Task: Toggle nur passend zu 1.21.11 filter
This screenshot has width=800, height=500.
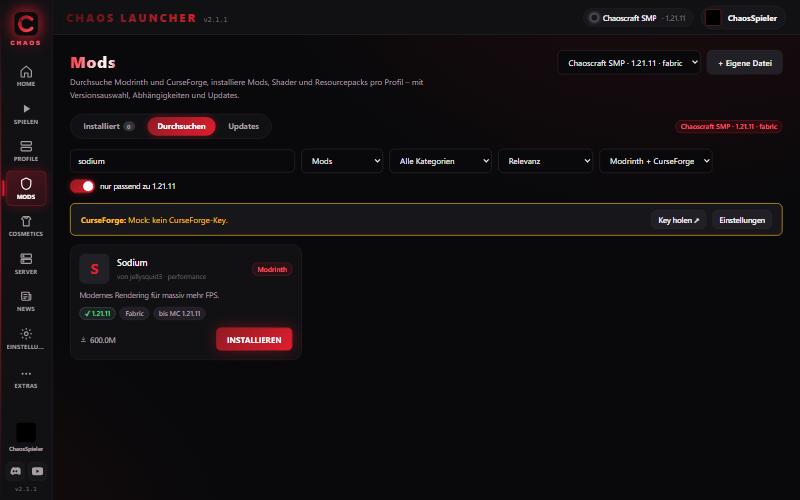Action: click(82, 186)
